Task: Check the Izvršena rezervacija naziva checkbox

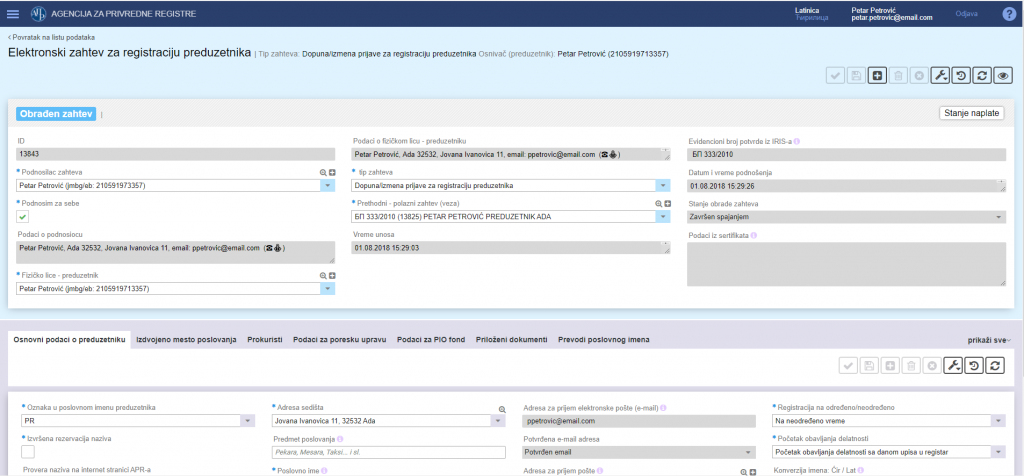Action: 28,452
